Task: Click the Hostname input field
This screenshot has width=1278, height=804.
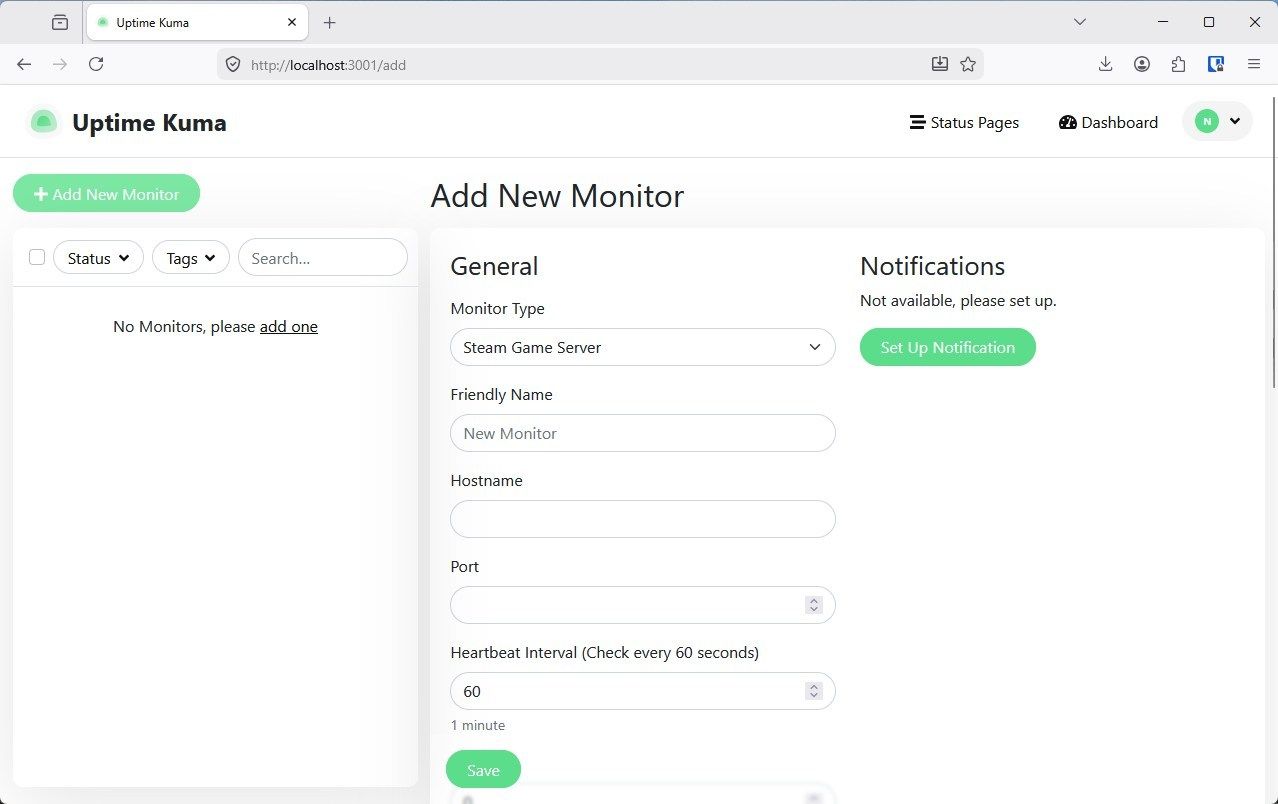Action: tap(643, 519)
